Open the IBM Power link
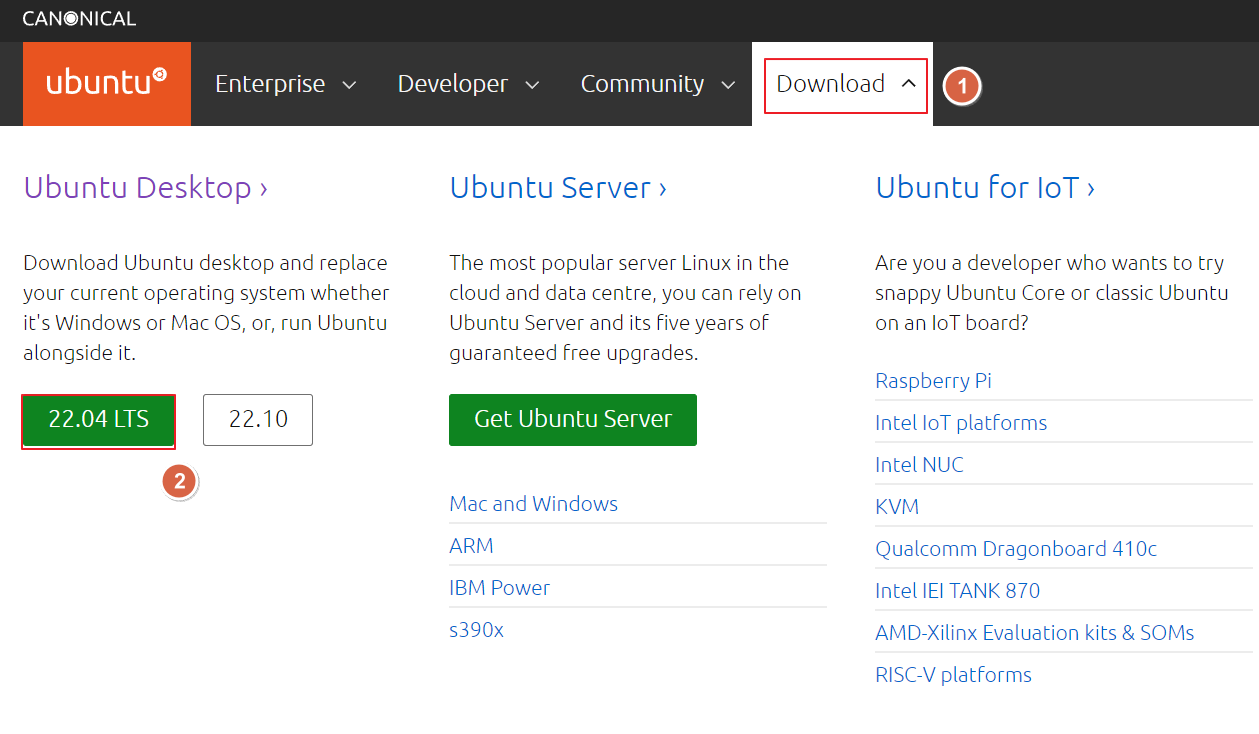This screenshot has width=1259, height=734. click(x=500, y=588)
